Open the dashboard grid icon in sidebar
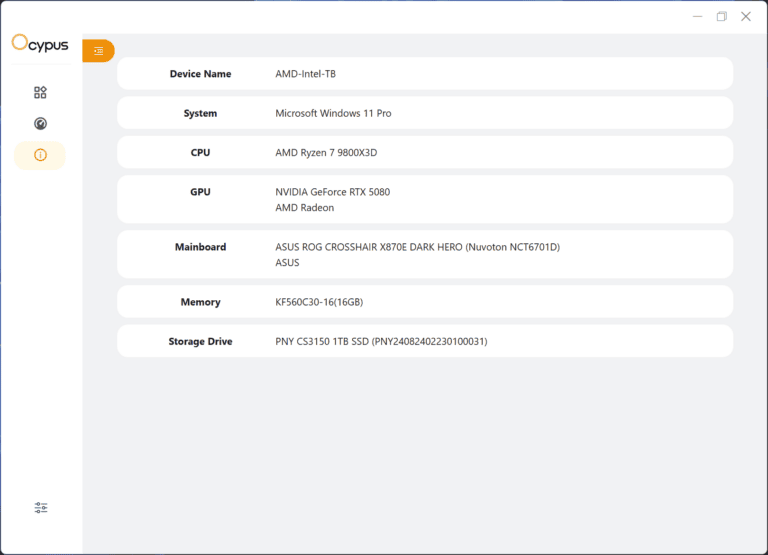The height and width of the screenshot is (555, 768). pos(40,93)
